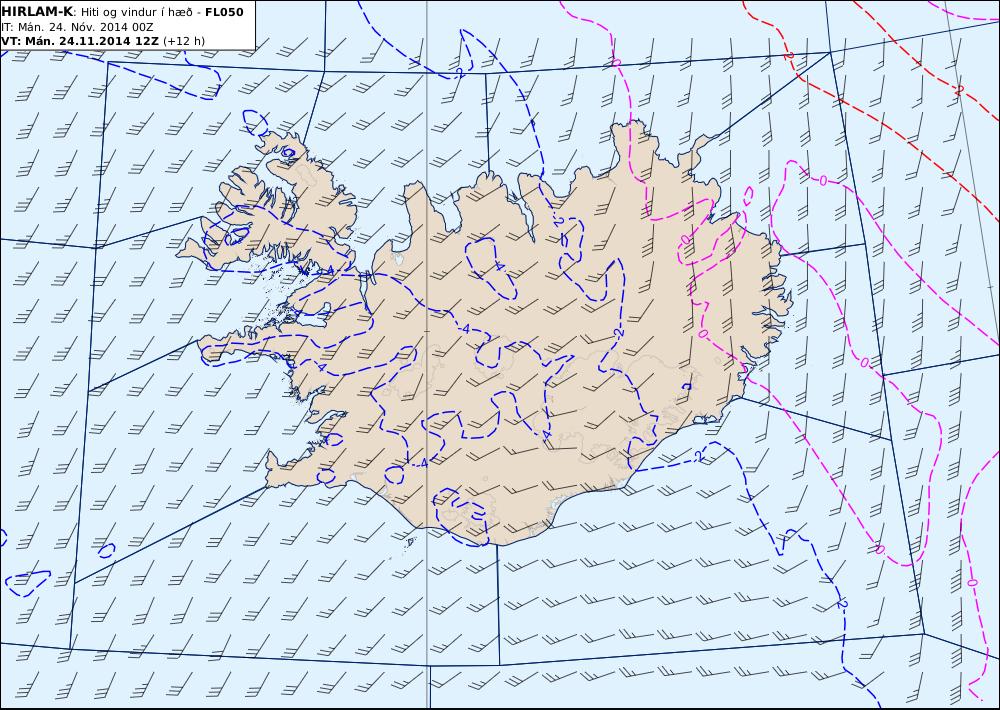Click 'Hiti og vindur í hæð' caption

pos(137,12)
